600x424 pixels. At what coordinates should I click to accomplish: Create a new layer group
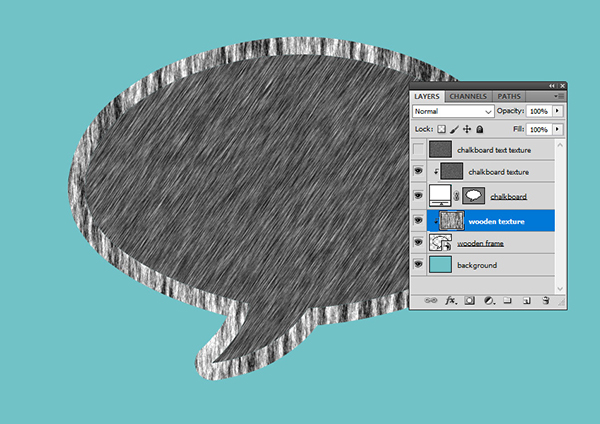pyautogui.click(x=507, y=299)
